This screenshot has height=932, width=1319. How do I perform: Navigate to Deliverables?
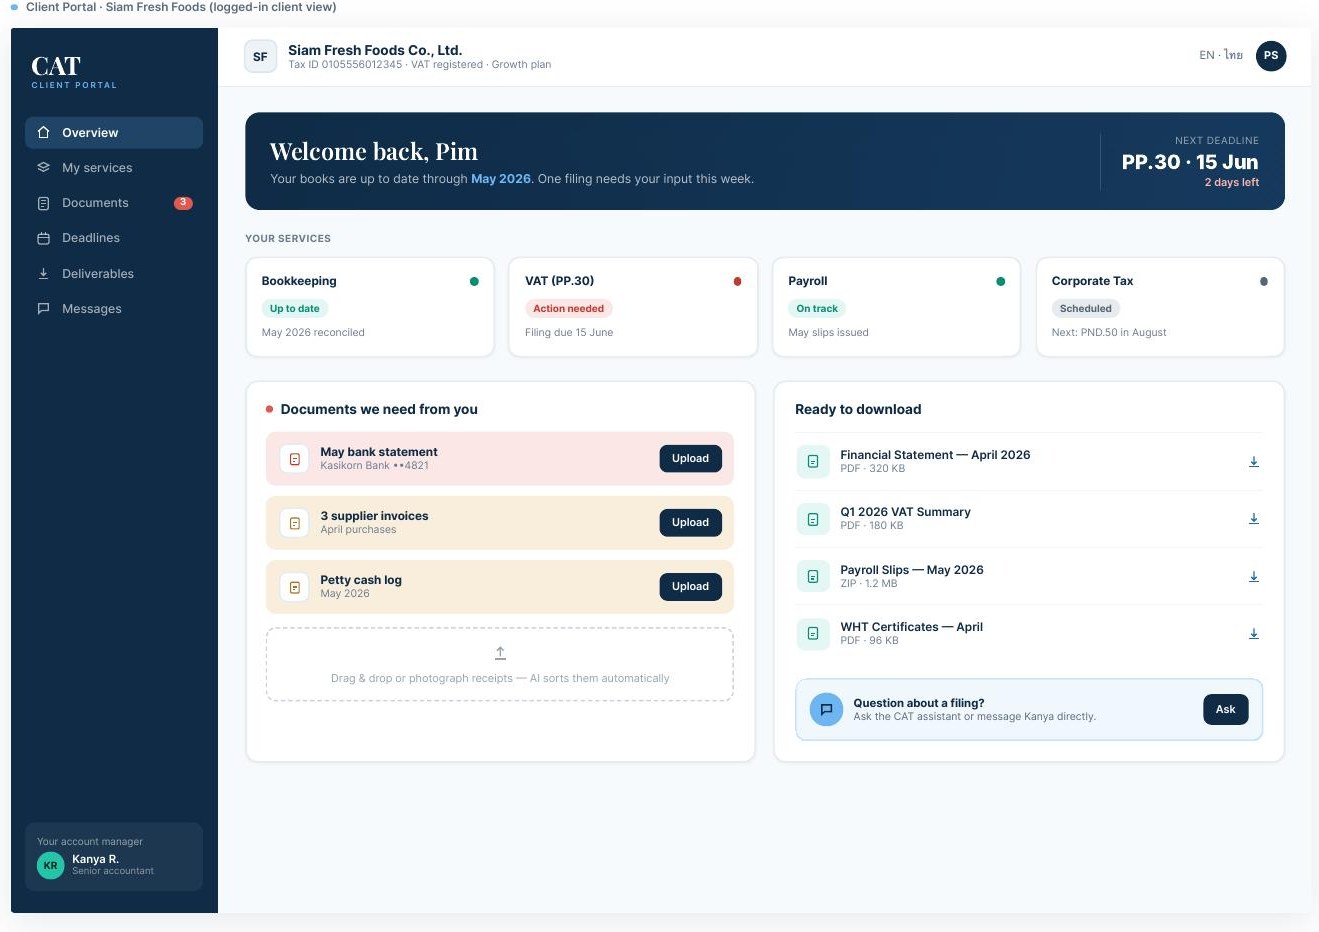114,273
